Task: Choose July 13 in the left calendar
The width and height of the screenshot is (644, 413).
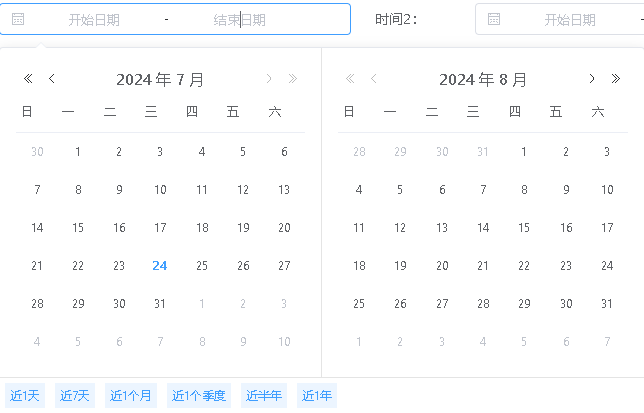Action: click(284, 190)
